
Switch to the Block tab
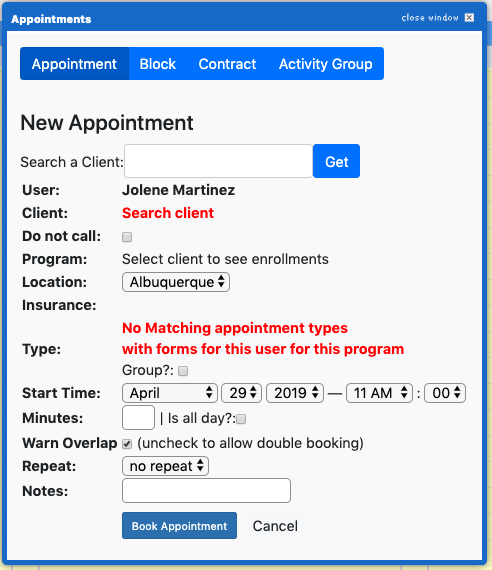[157, 64]
